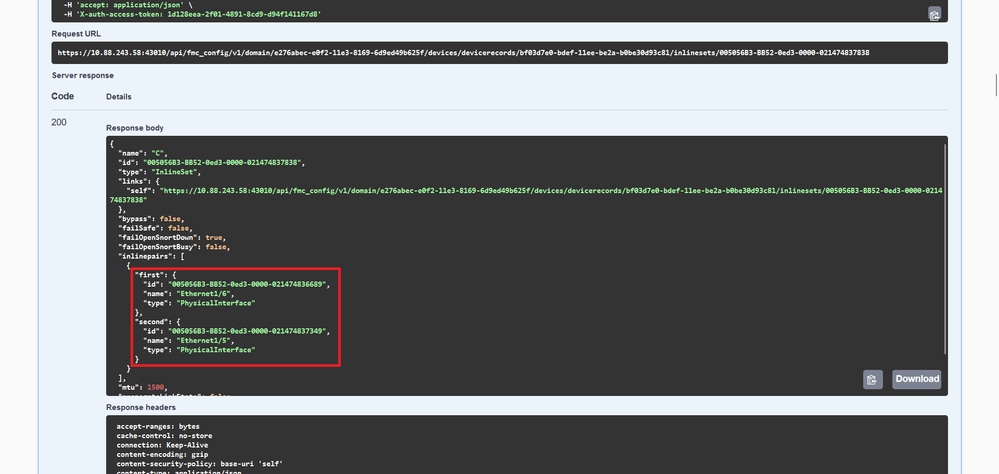
Task: Click the "Request URL" label
Action: pyautogui.click(x=76, y=34)
